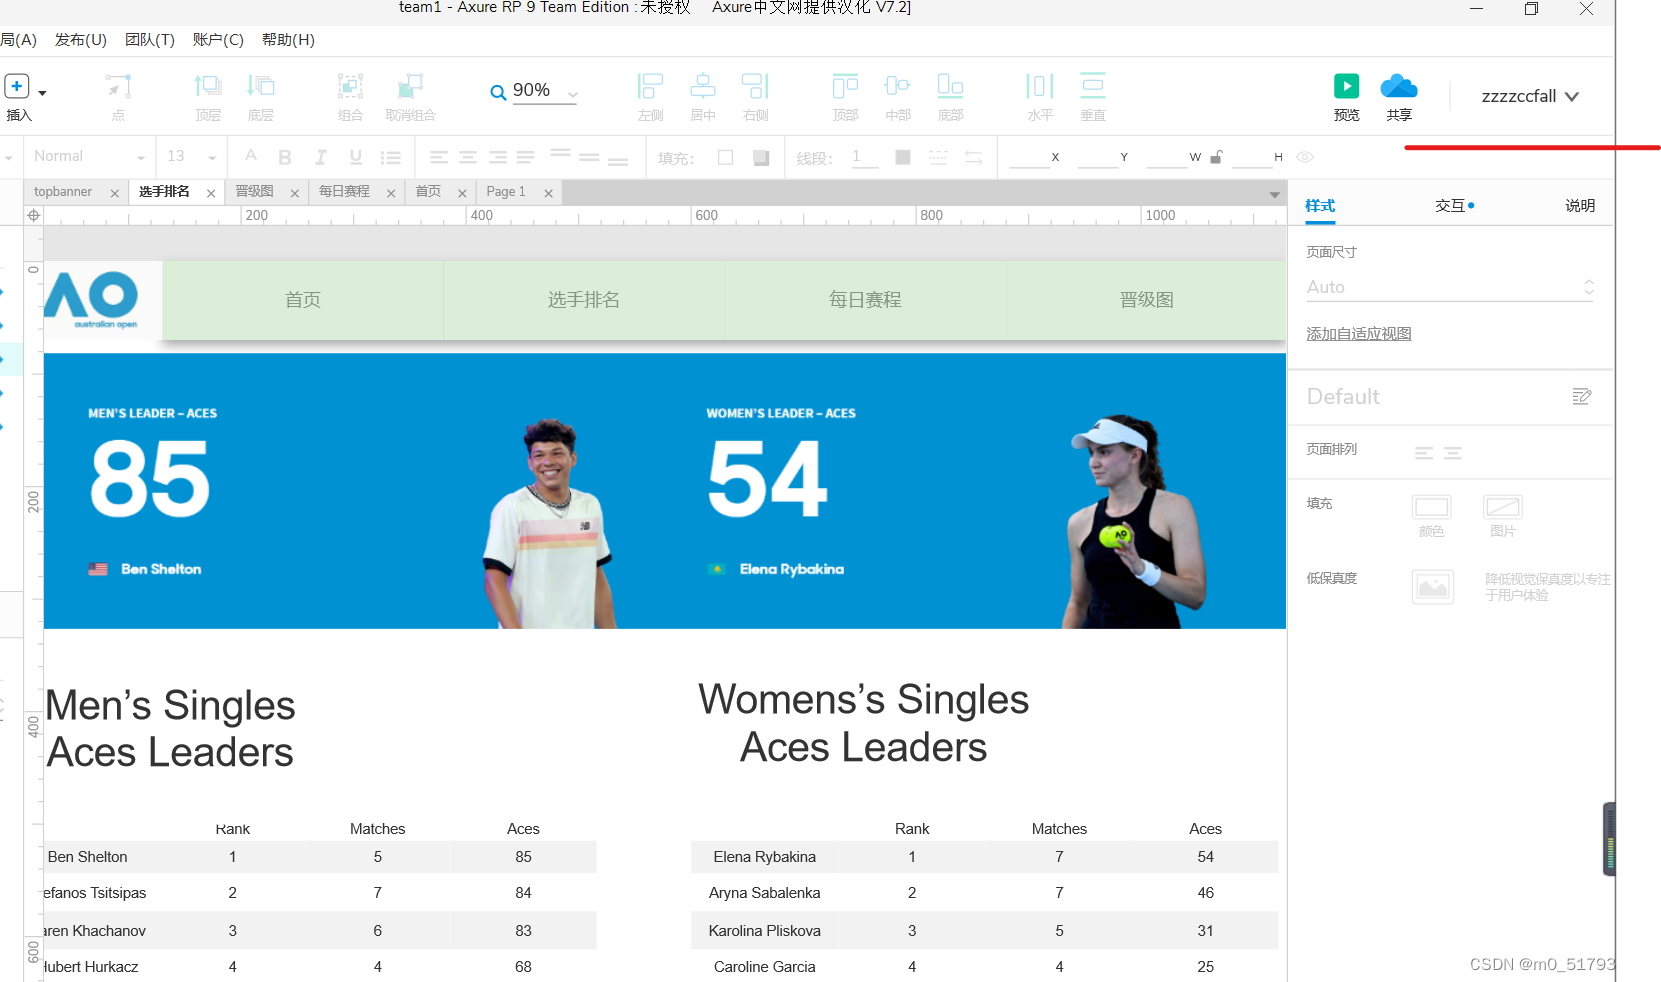1661x982 pixels.
Task: Toggle justify text alignment
Action: [x=526, y=157]
